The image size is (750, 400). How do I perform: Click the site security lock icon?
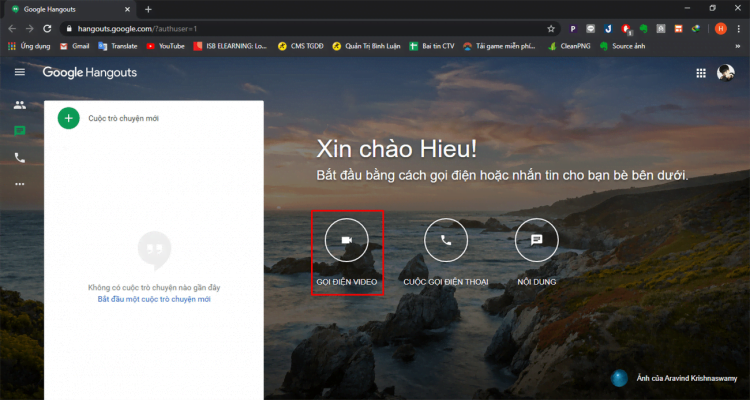click(69, 29)
